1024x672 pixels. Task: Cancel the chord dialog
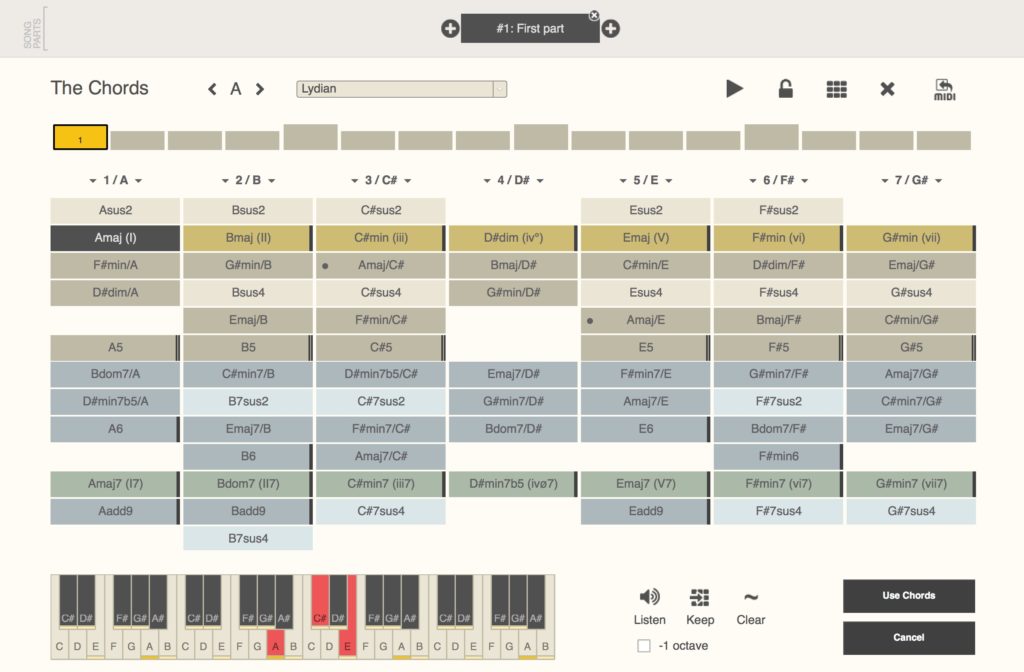(x=908, y=637)
